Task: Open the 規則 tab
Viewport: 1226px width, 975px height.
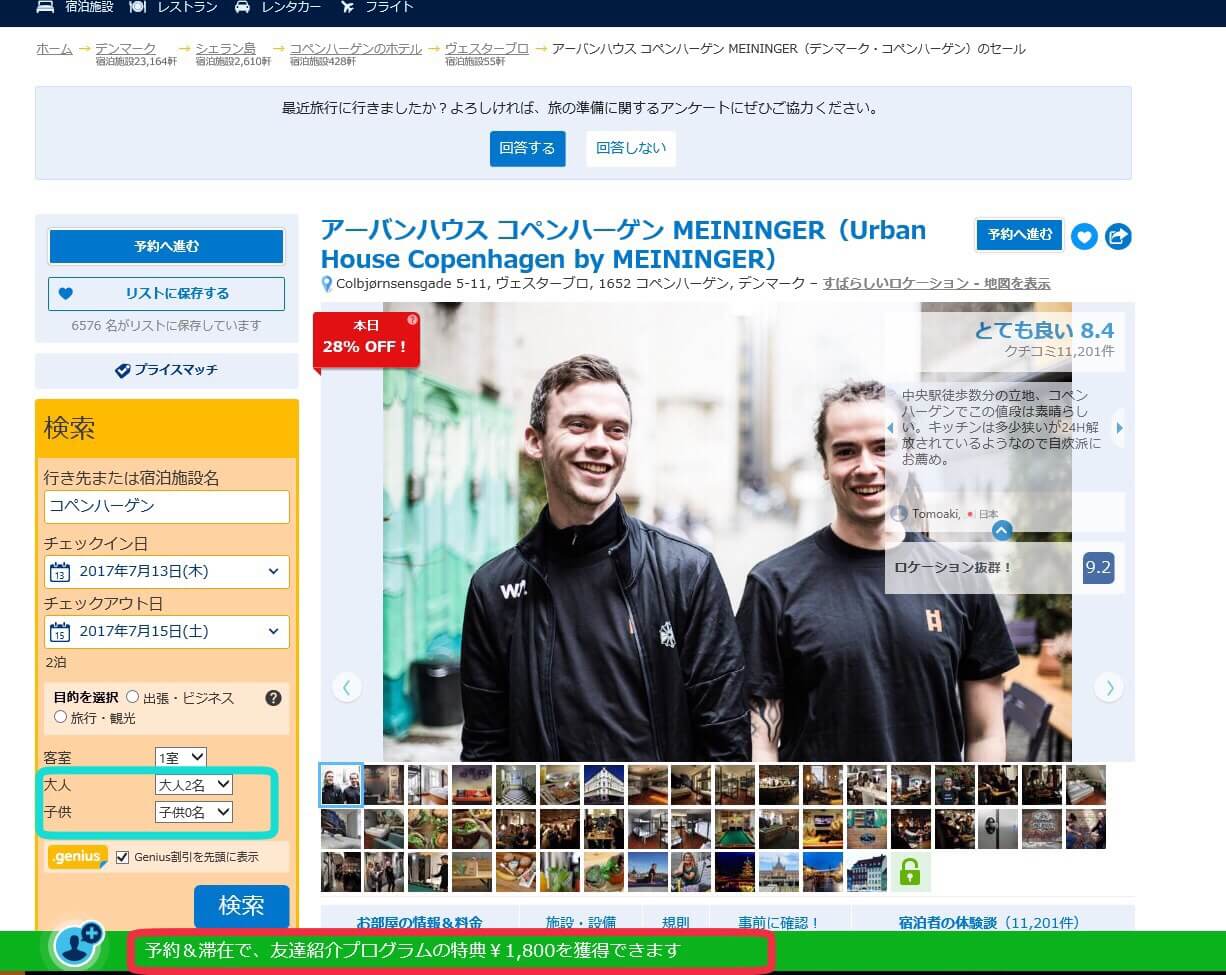Action: tap(676, 922)
